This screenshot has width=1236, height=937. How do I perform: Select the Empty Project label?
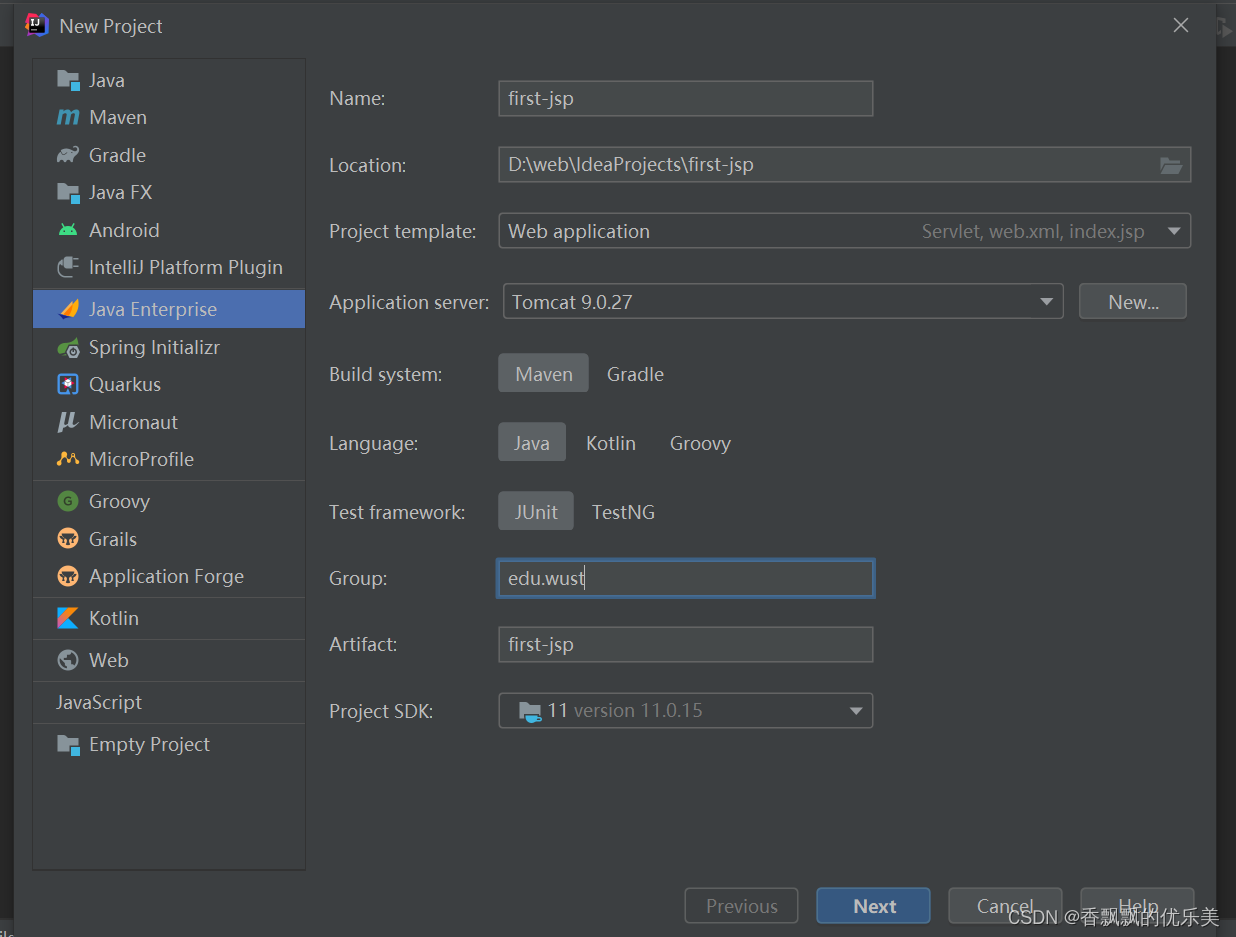pos(149,744)
